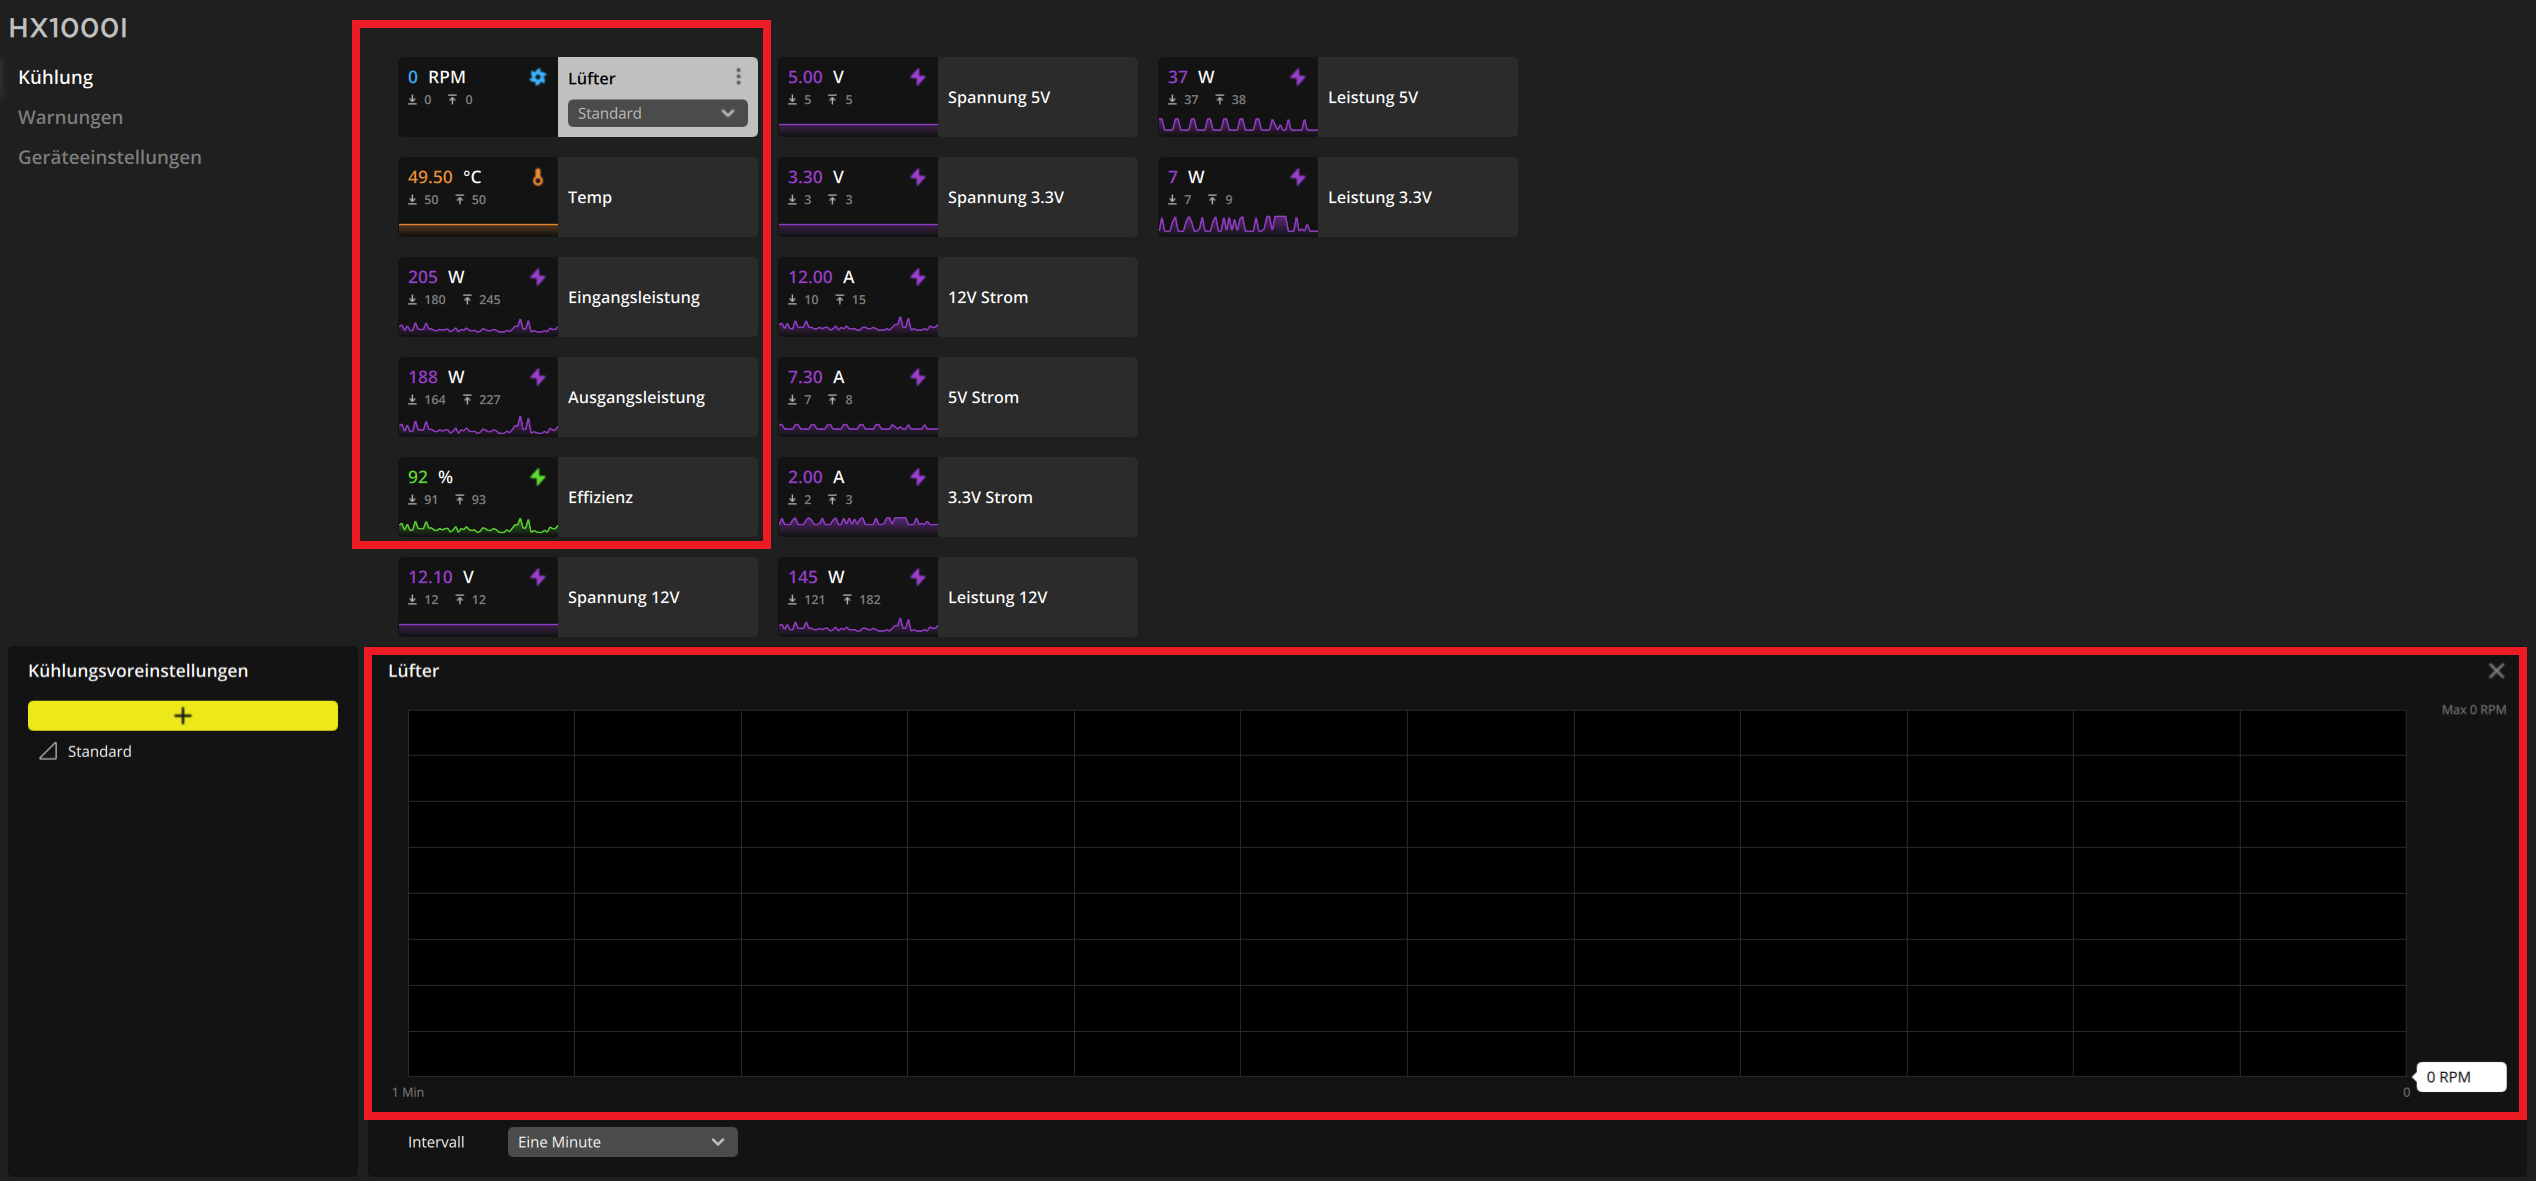Click the thermometer icon on the Temp tile
The height and width of the screenshot is (1181, 2536).
pos(538,177)
